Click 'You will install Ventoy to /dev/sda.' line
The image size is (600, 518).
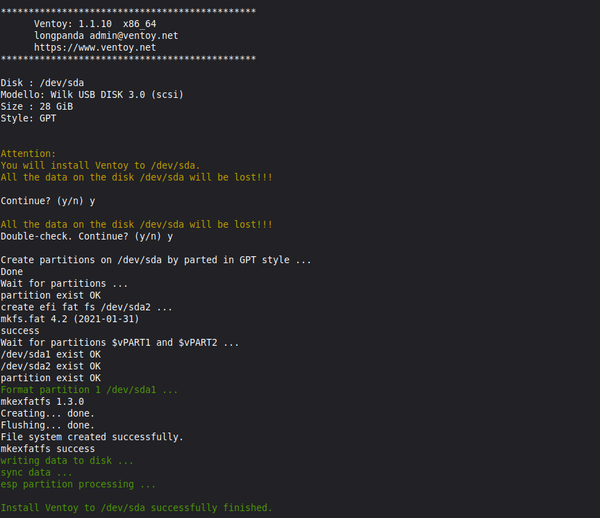100,165
